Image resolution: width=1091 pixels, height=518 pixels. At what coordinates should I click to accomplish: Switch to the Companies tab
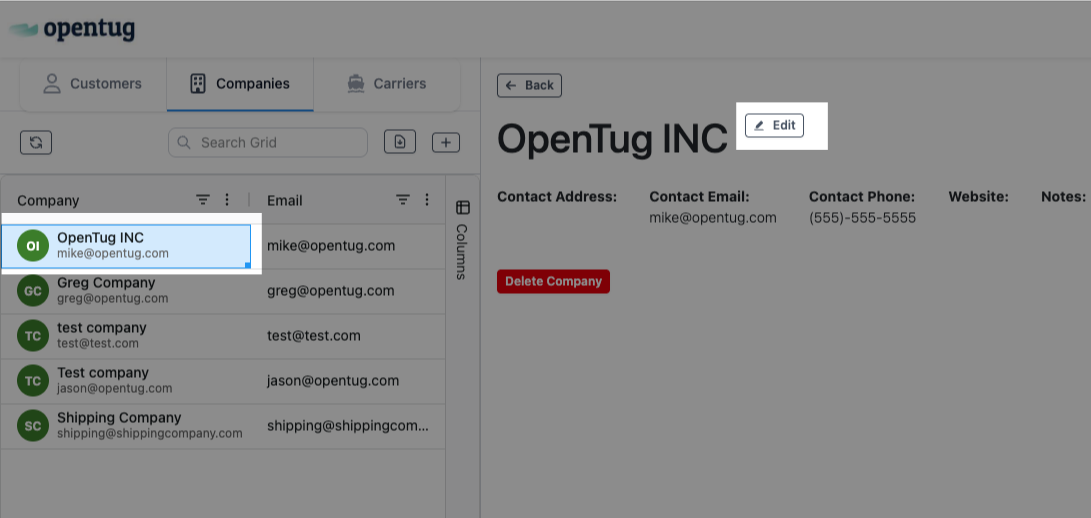pyautogui.click(x=240, y=84)
